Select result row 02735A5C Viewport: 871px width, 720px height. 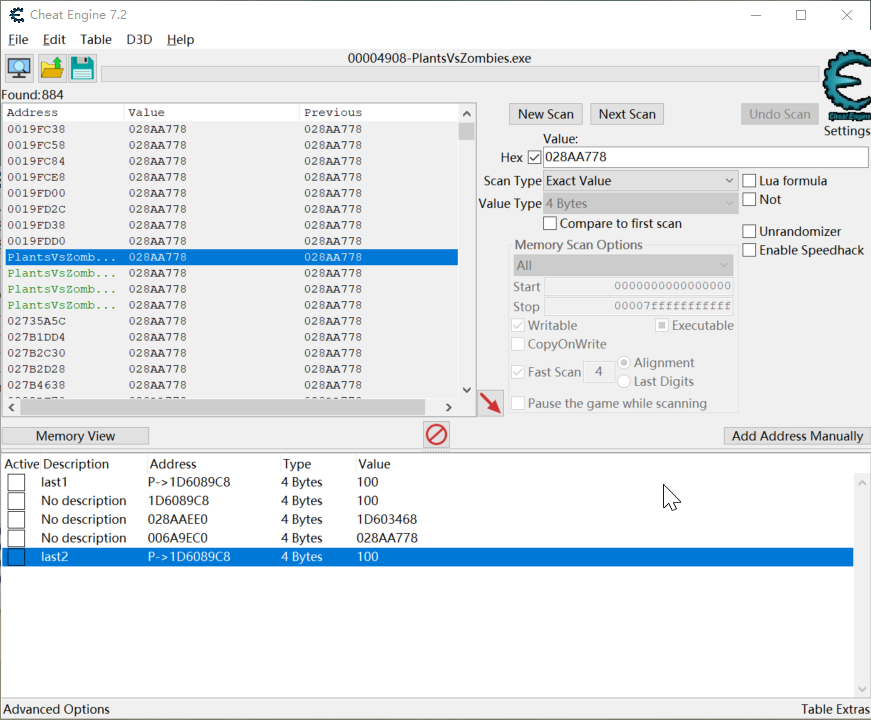(232, 321)
